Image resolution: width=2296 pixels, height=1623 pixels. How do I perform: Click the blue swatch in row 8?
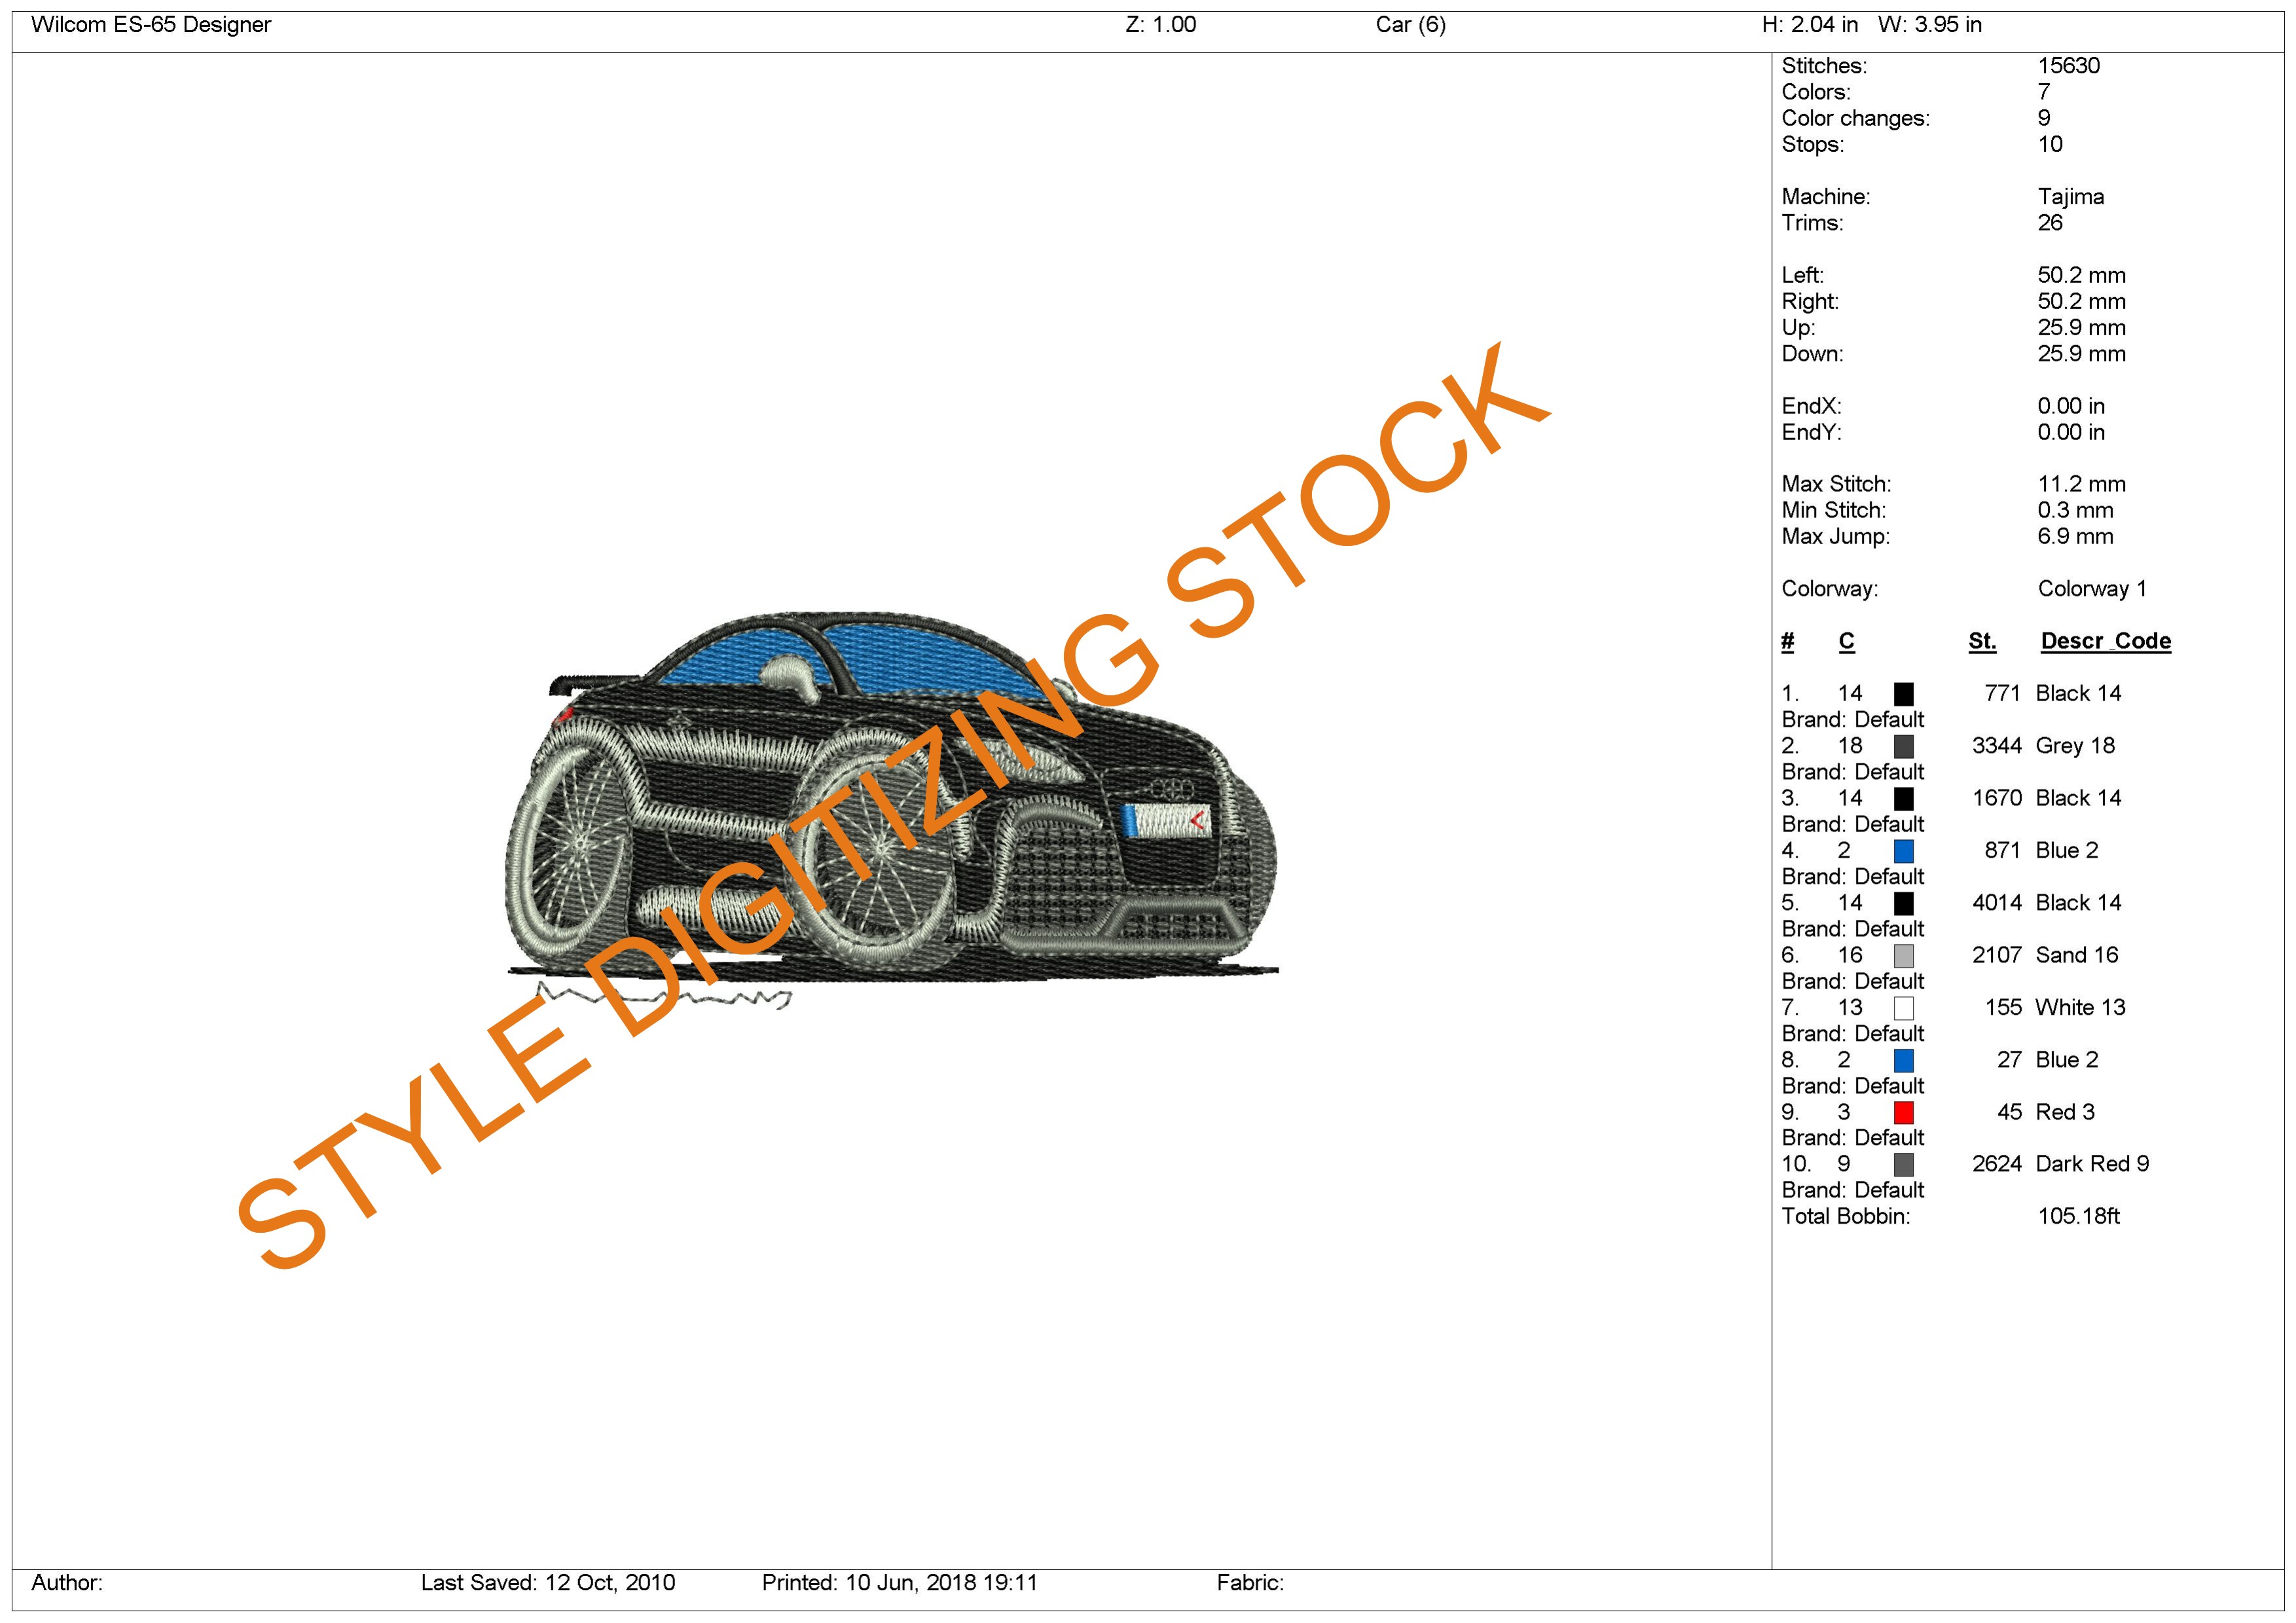(x=1903, y=1060)
